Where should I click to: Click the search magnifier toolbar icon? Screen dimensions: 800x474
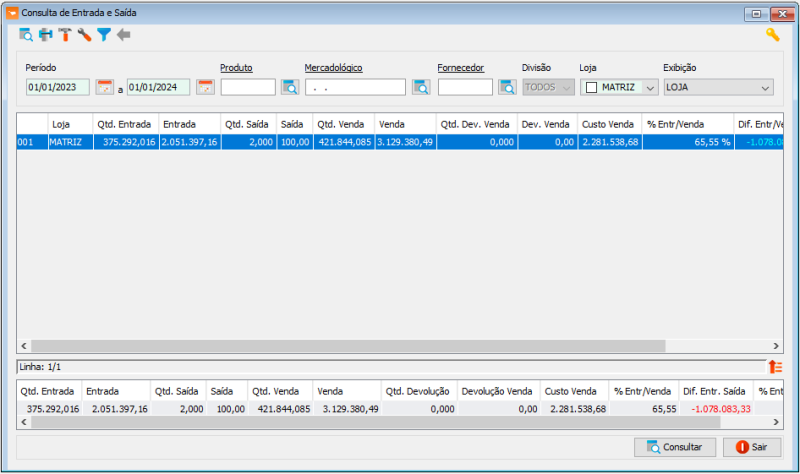point(26,35)
